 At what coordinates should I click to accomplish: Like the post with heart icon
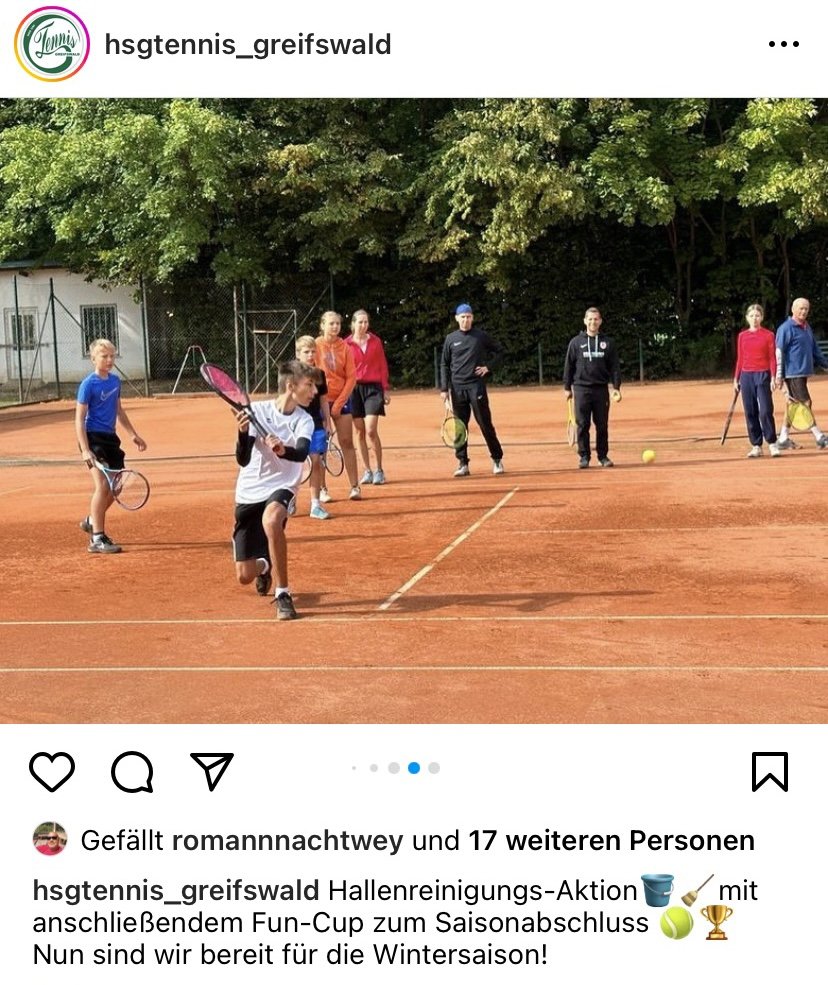click(52, 771)
